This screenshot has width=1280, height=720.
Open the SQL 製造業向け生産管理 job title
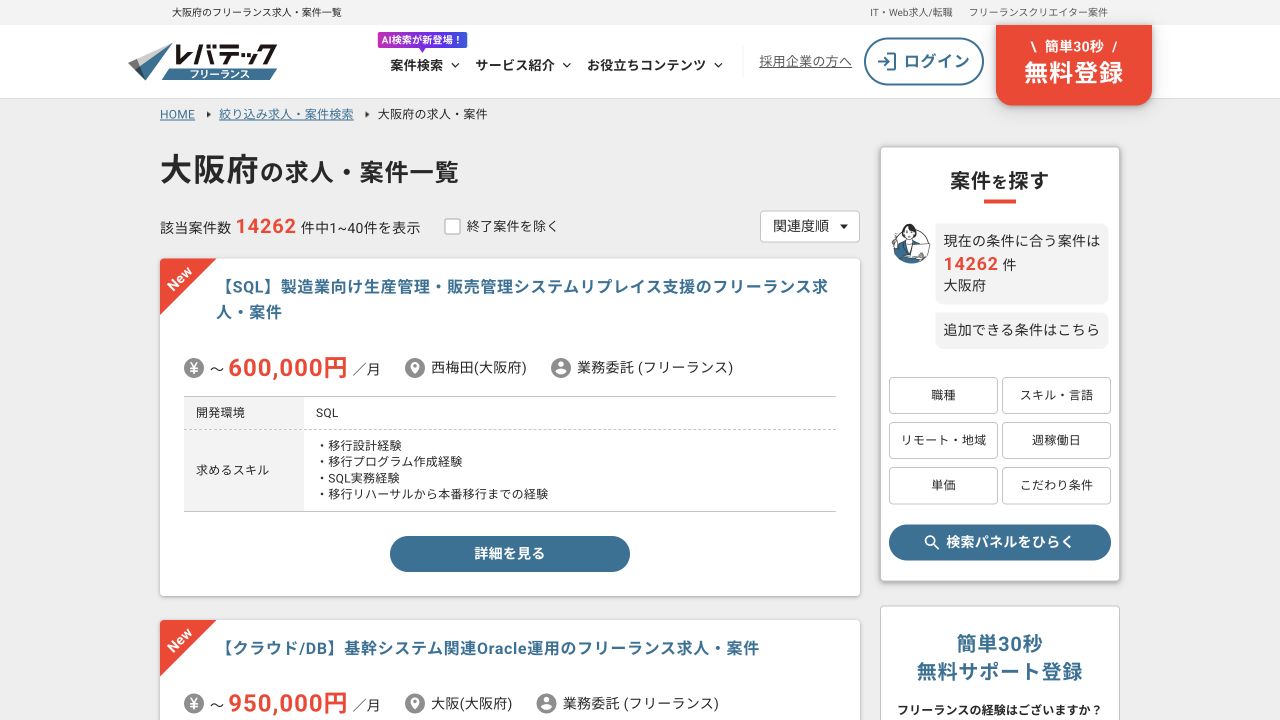[522, 299]
